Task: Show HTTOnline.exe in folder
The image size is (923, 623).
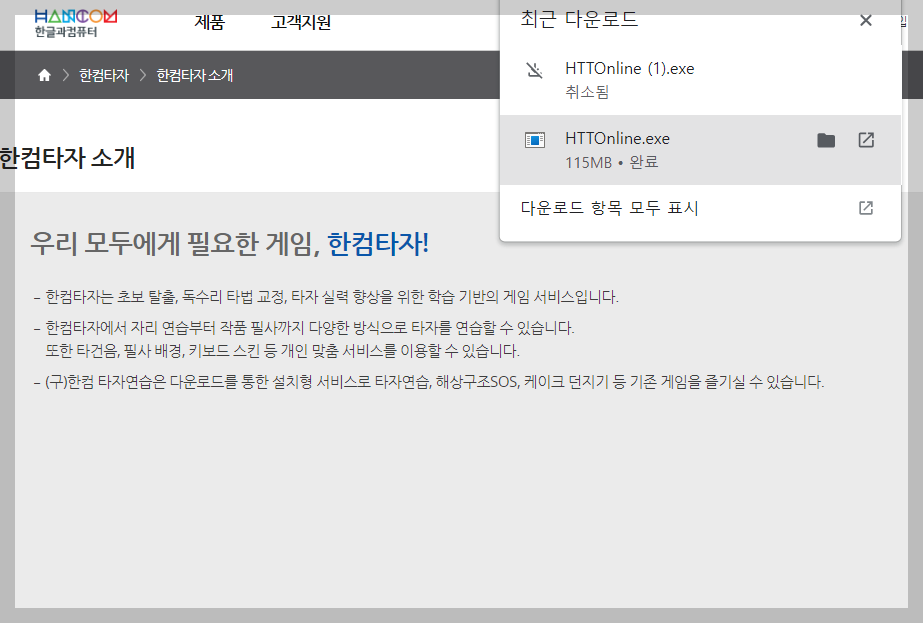Action: point(826,140)
